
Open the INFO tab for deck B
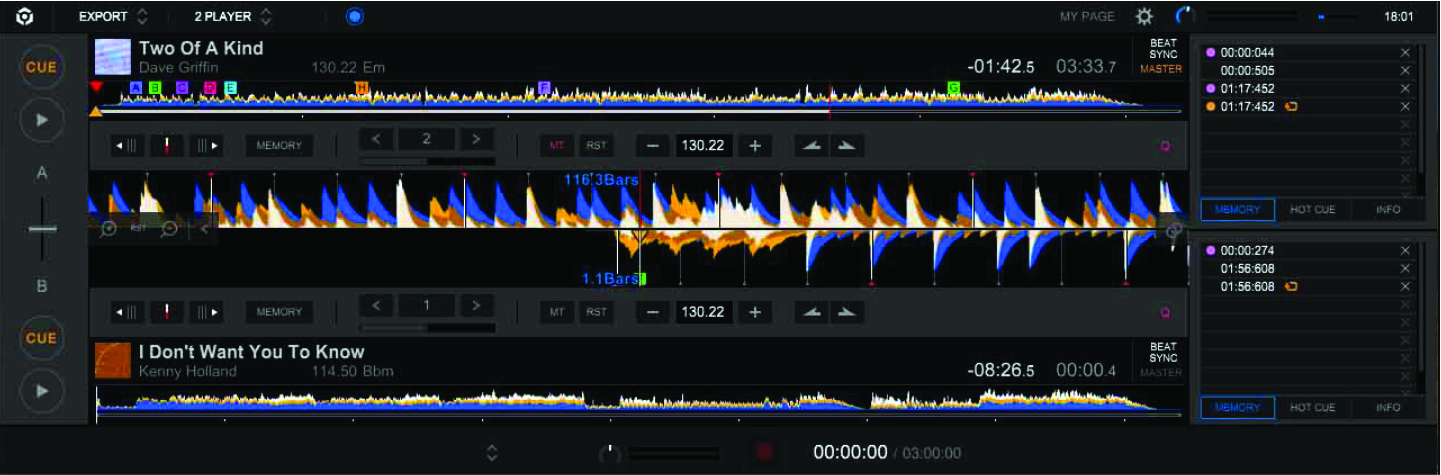1387,408
